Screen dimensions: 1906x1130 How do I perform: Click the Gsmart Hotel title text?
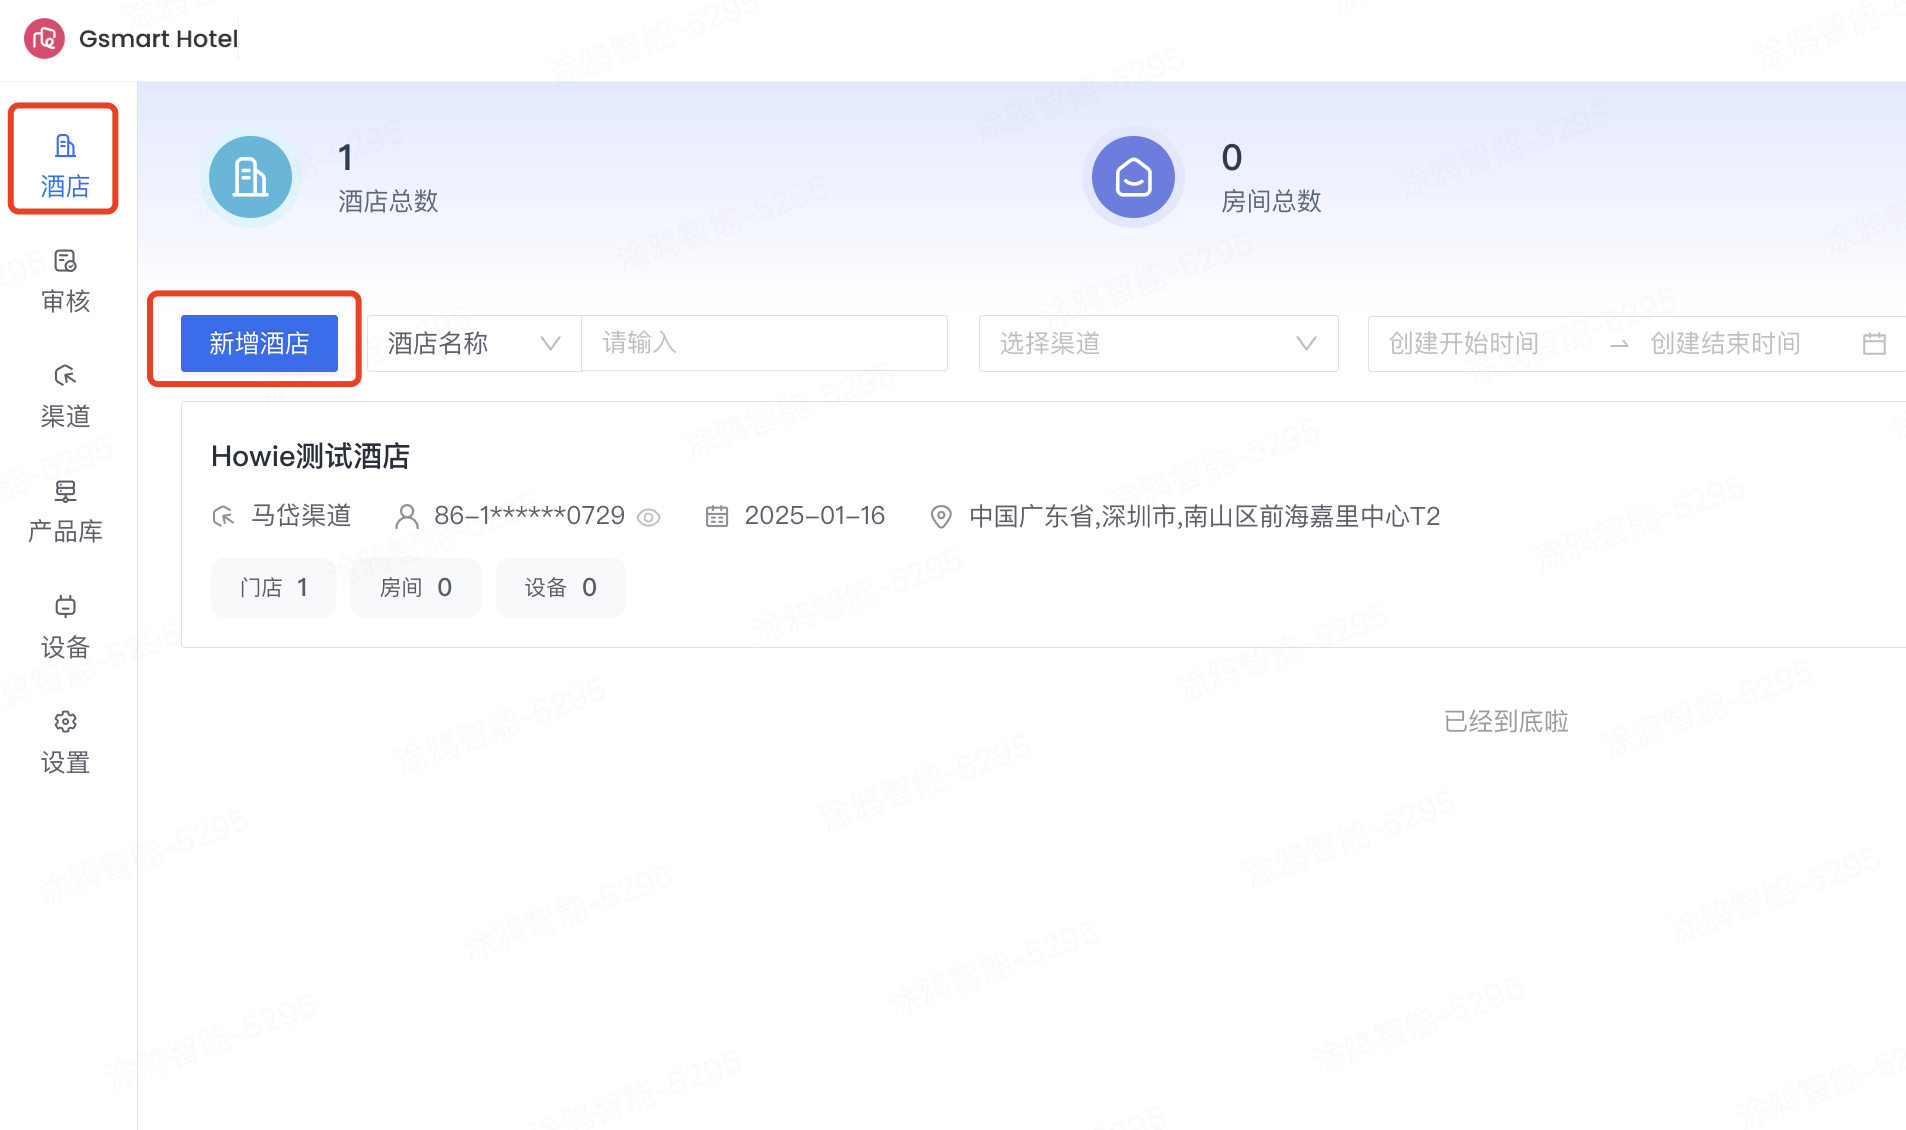(x=158, y=39)
